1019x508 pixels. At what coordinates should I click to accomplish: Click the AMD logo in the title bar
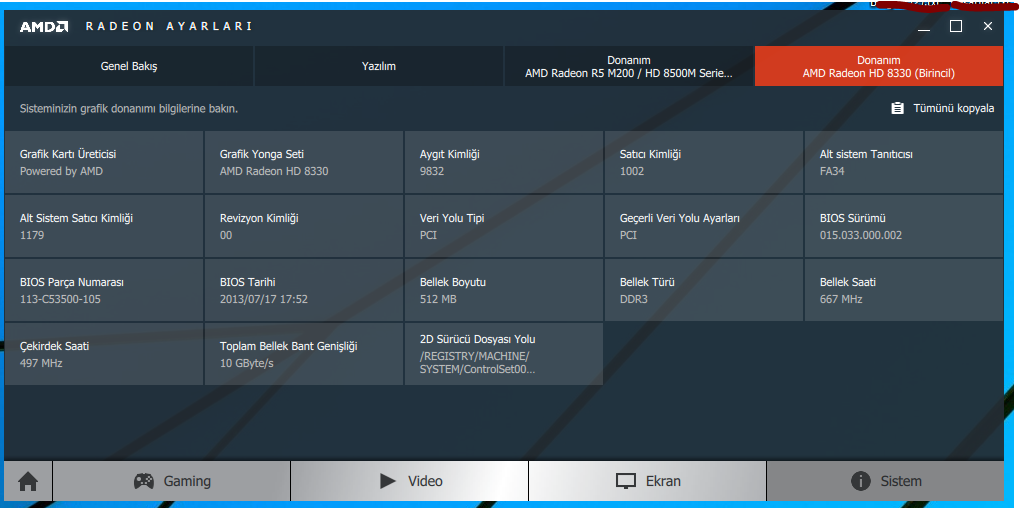[44, 27]
